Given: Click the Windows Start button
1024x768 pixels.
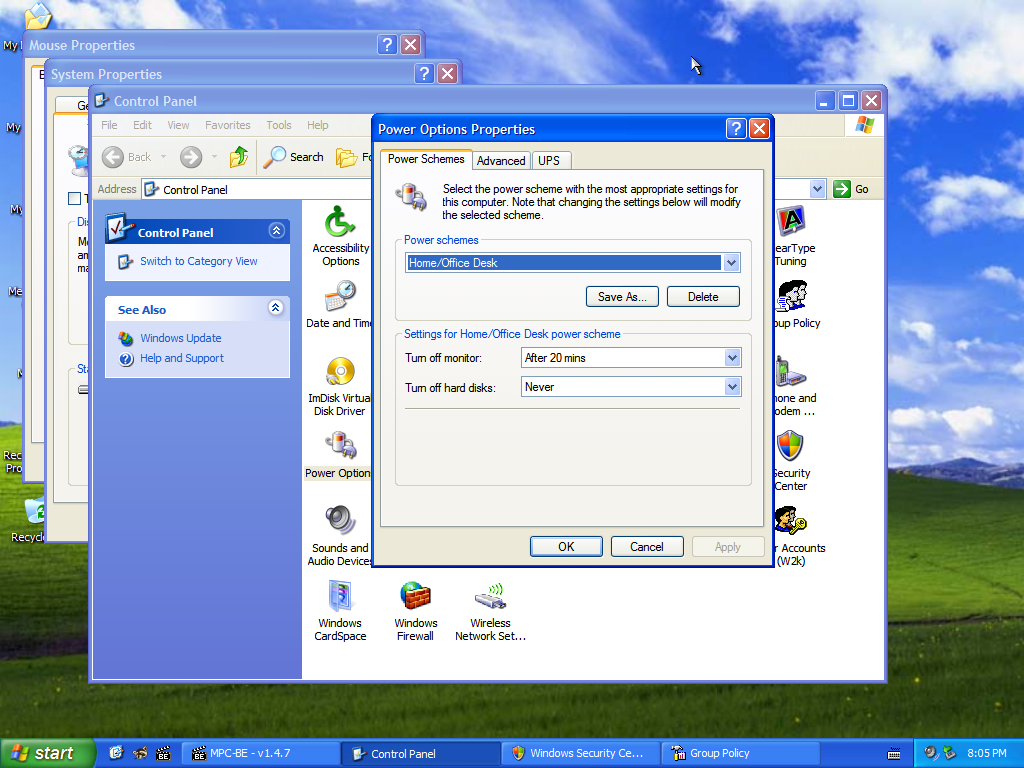Looking at the screenshot, I should [46, 753].
